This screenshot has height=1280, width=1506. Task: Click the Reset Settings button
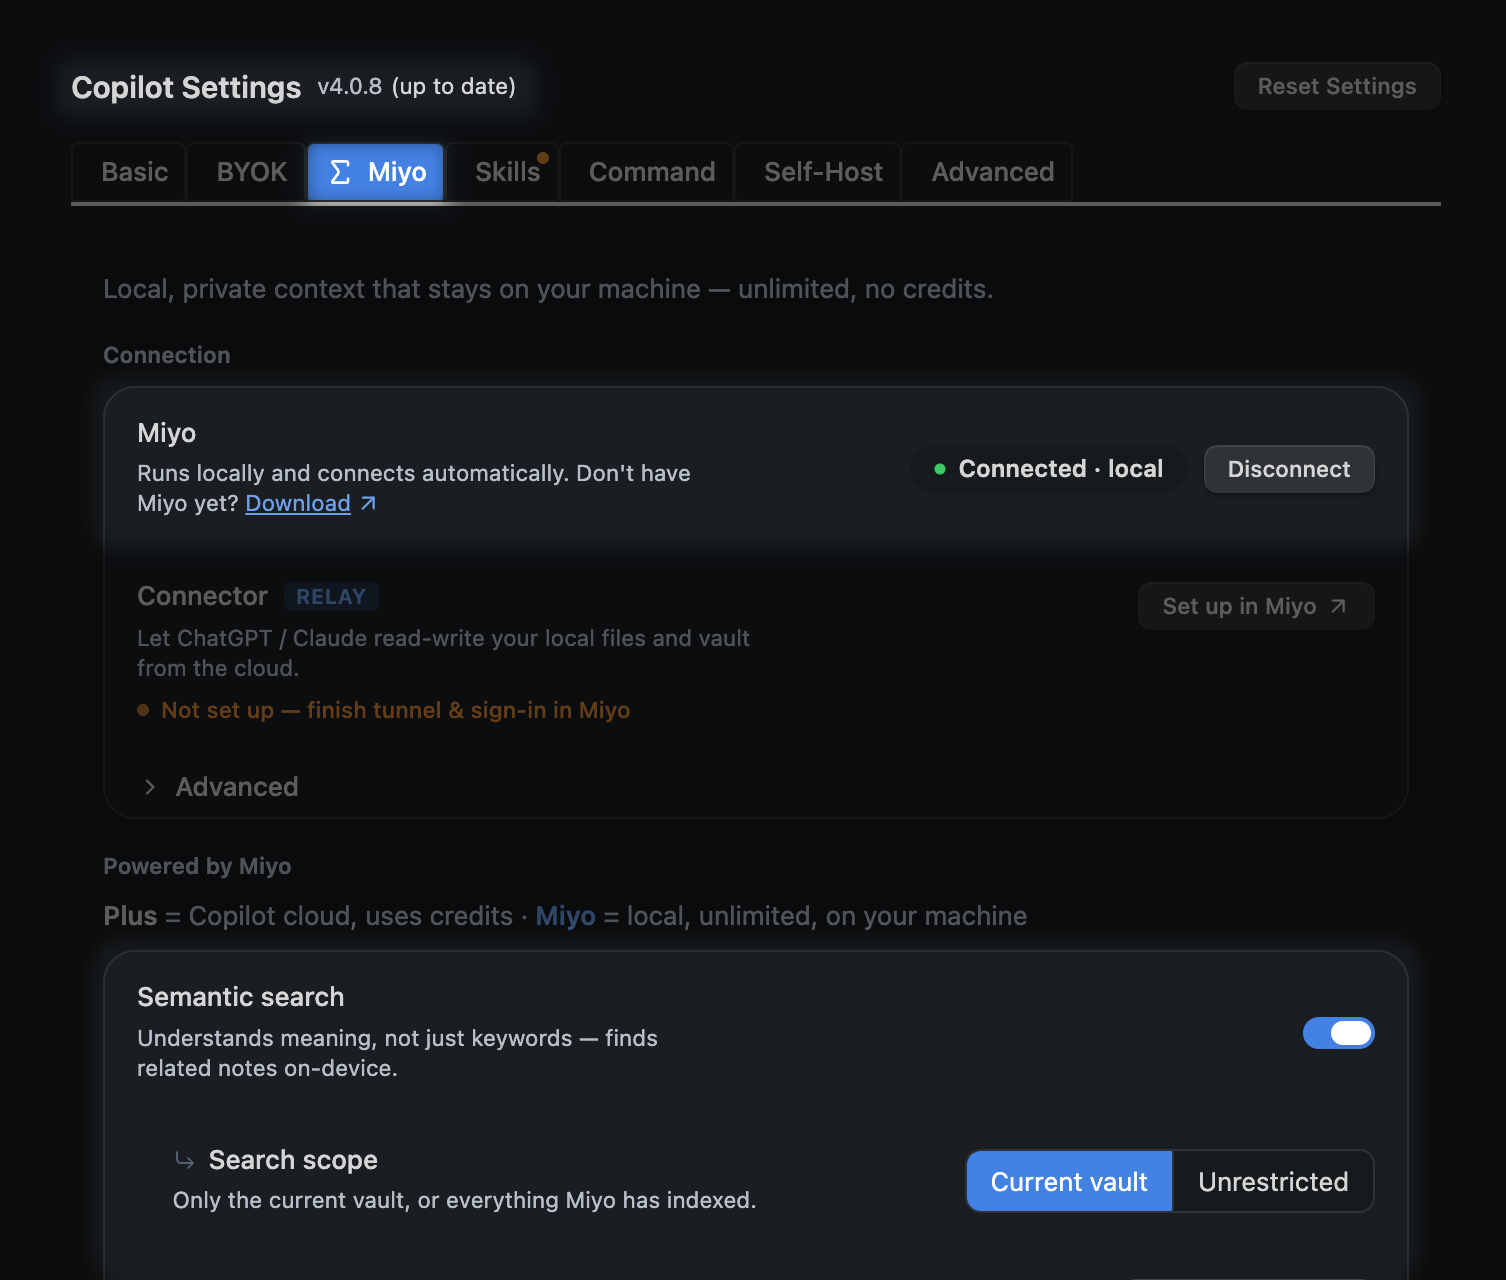point(1337,86)
